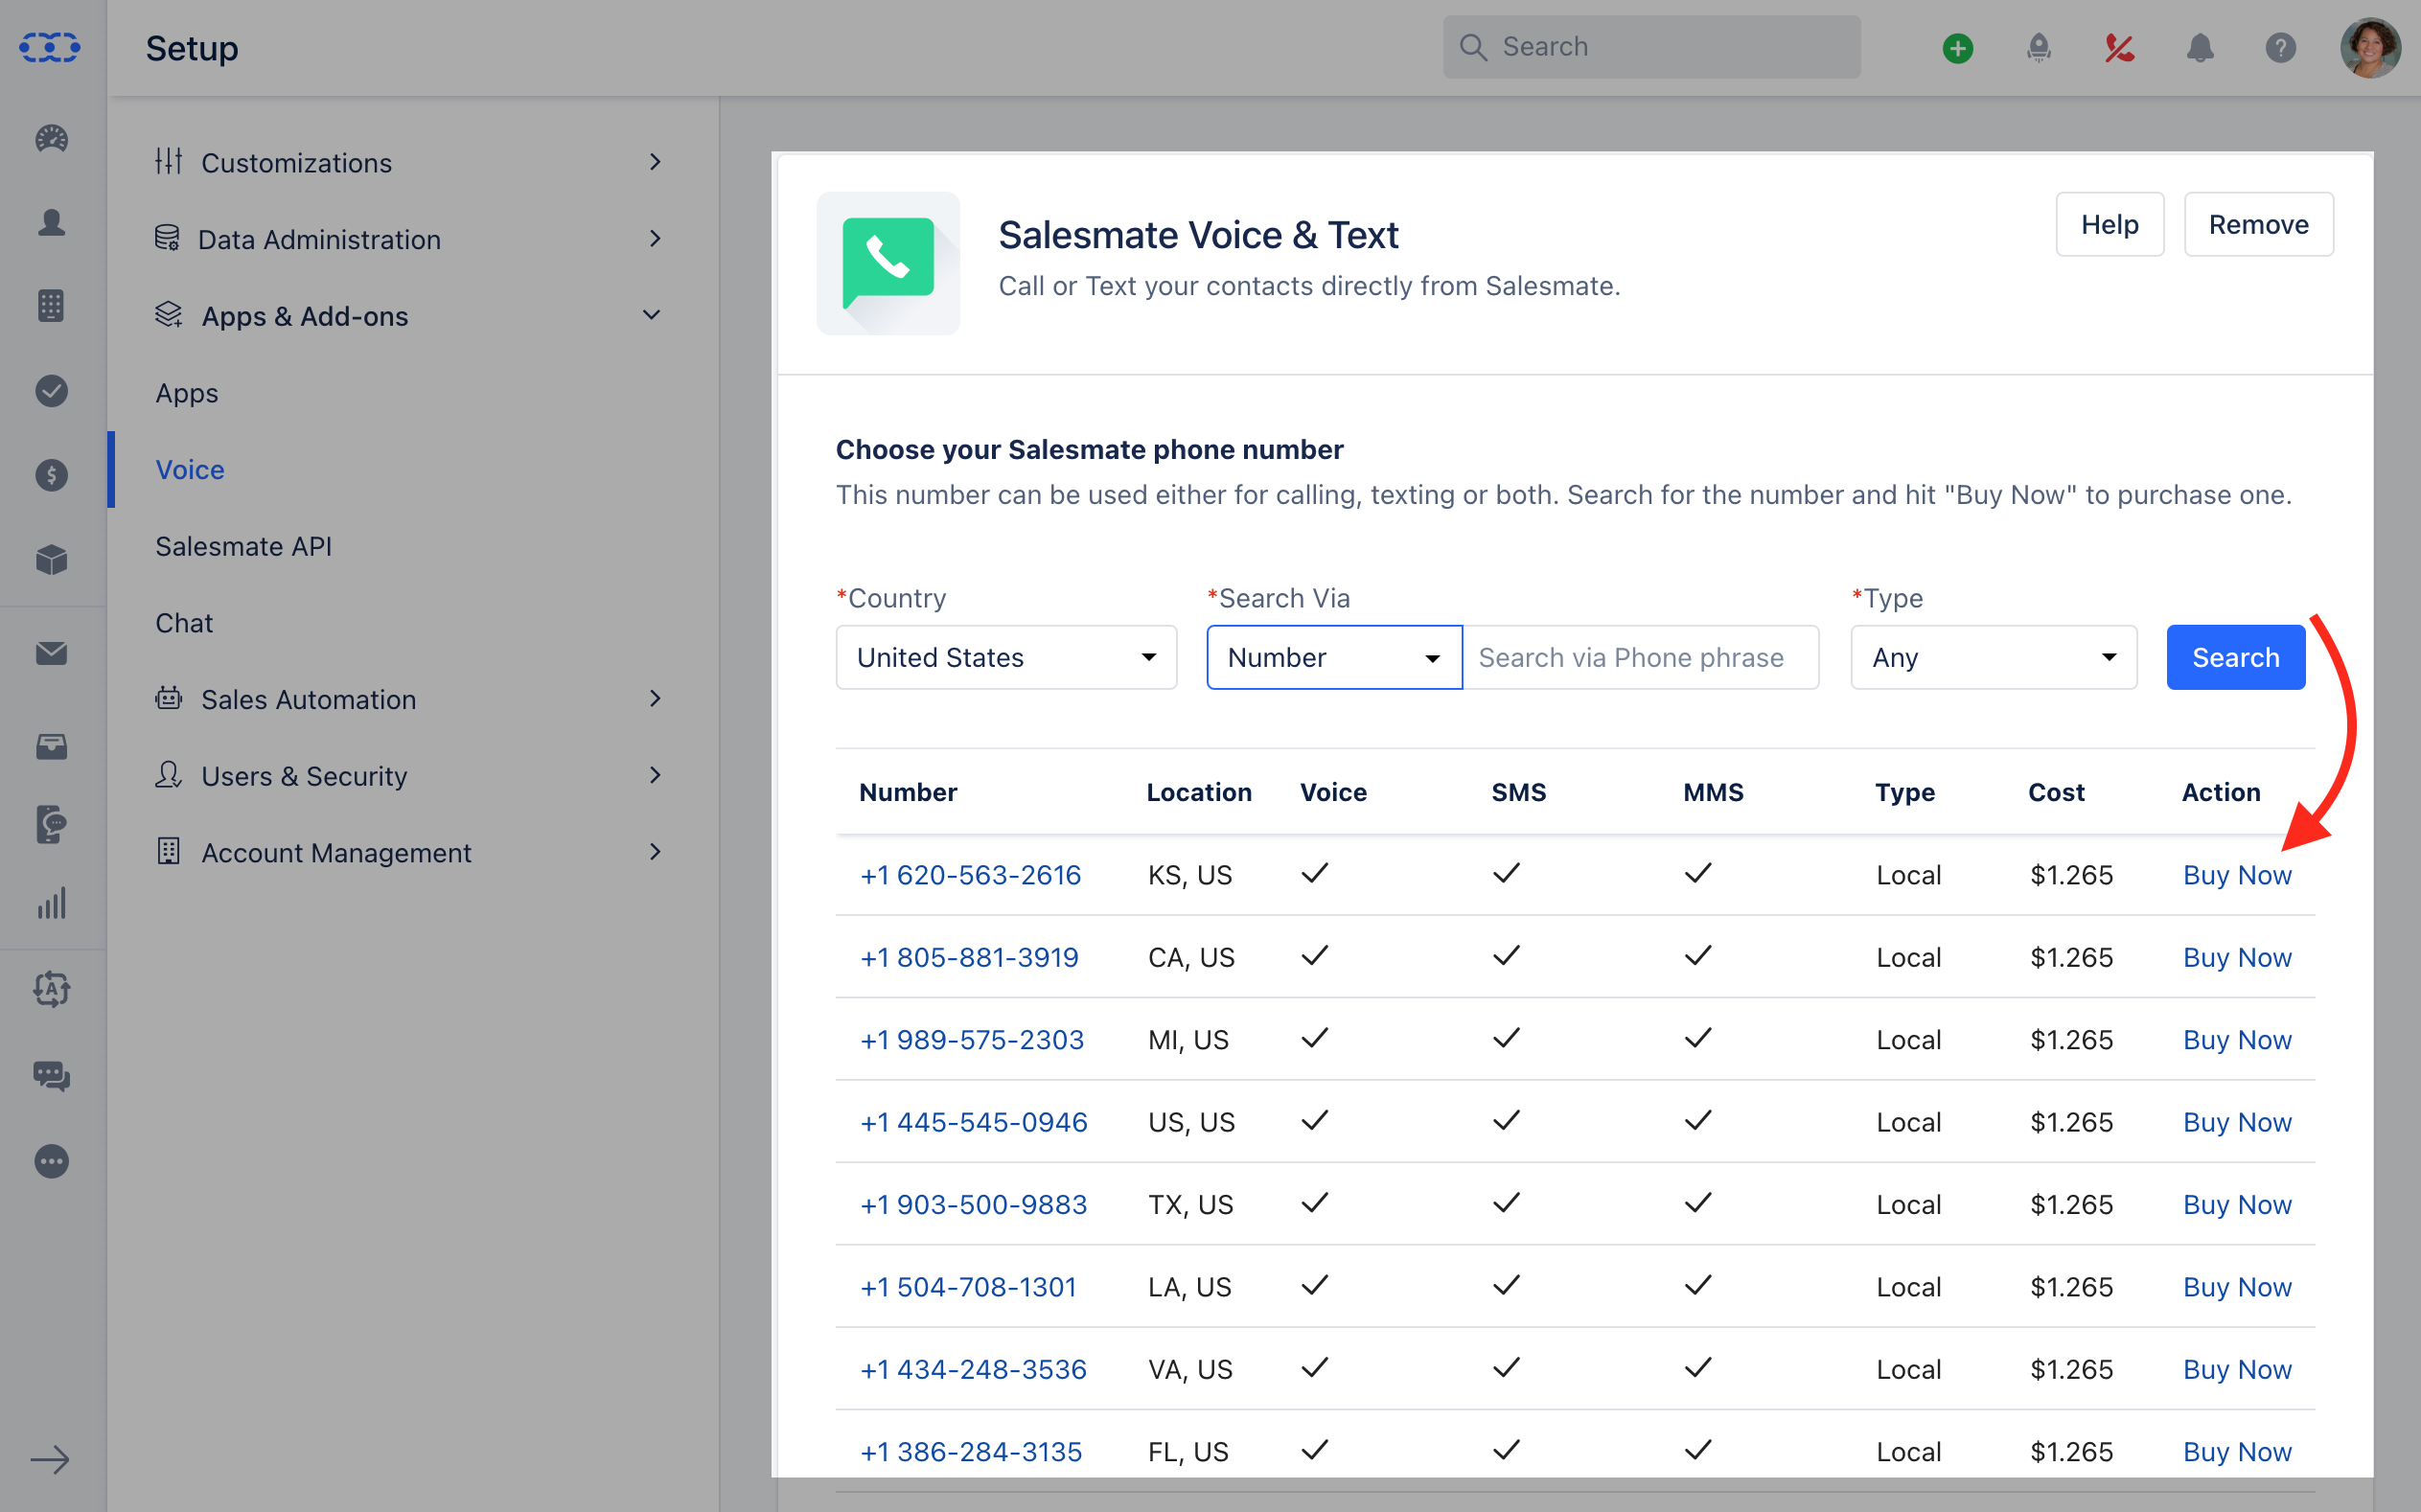Open the Country dropdown showing United States
This screenshot has height=1512, width=2421.
point(1006,657)
